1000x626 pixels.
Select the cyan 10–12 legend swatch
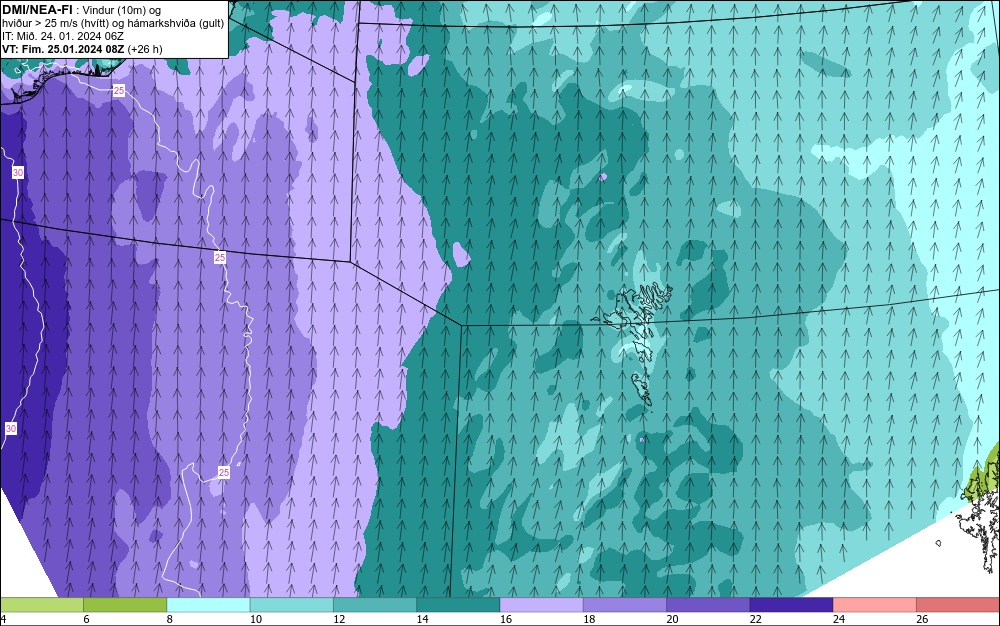291,604
